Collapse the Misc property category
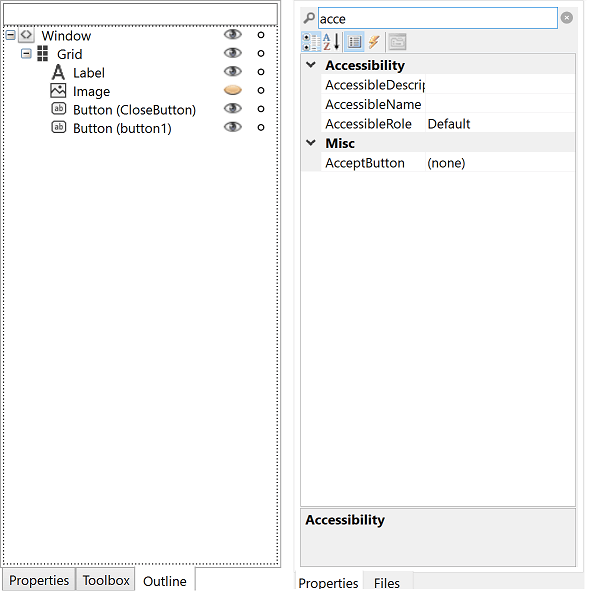 pyautogui.click(x=311, y=143)
